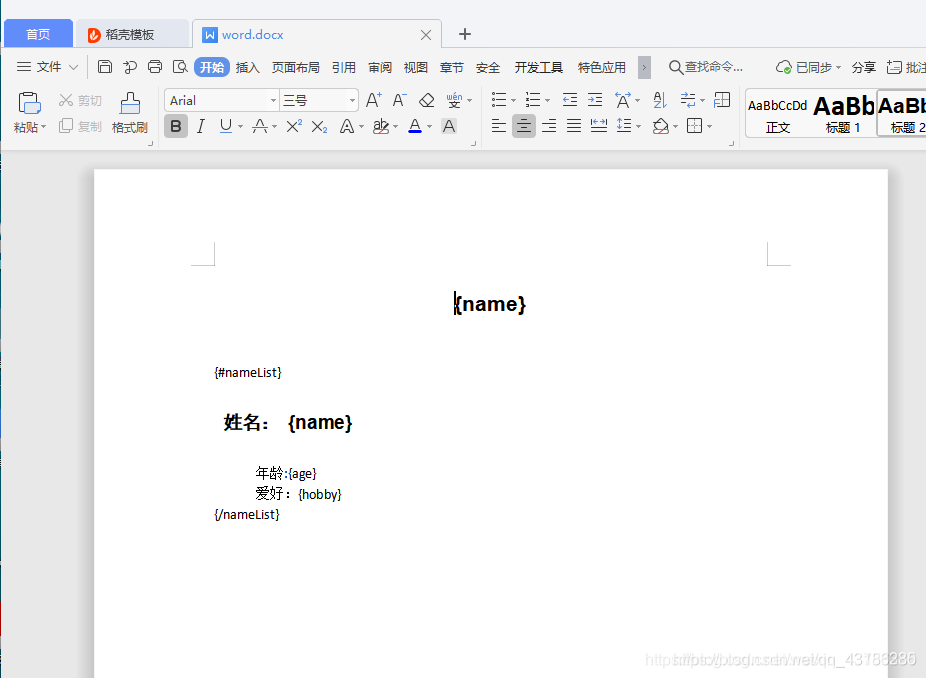Toggle center alignment

tap(523, 125)
